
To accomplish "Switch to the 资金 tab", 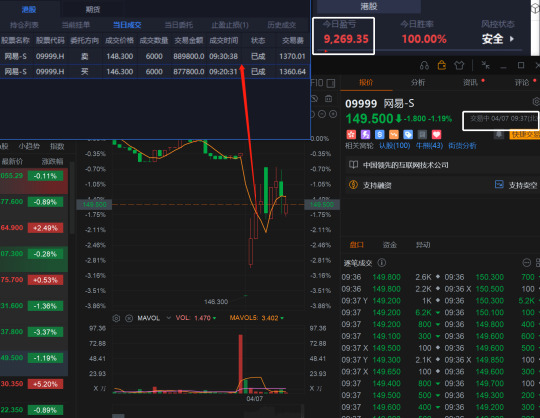I will pyautogui.click(x=390, y=245).
